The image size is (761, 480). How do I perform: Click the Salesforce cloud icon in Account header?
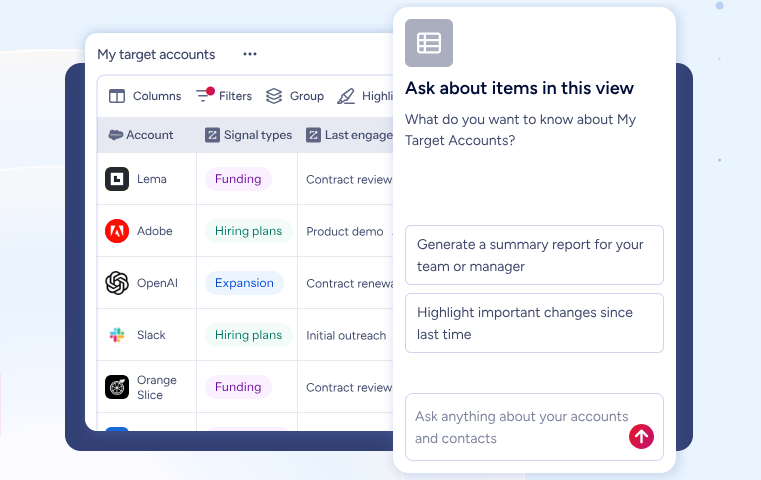coord(116,135)
